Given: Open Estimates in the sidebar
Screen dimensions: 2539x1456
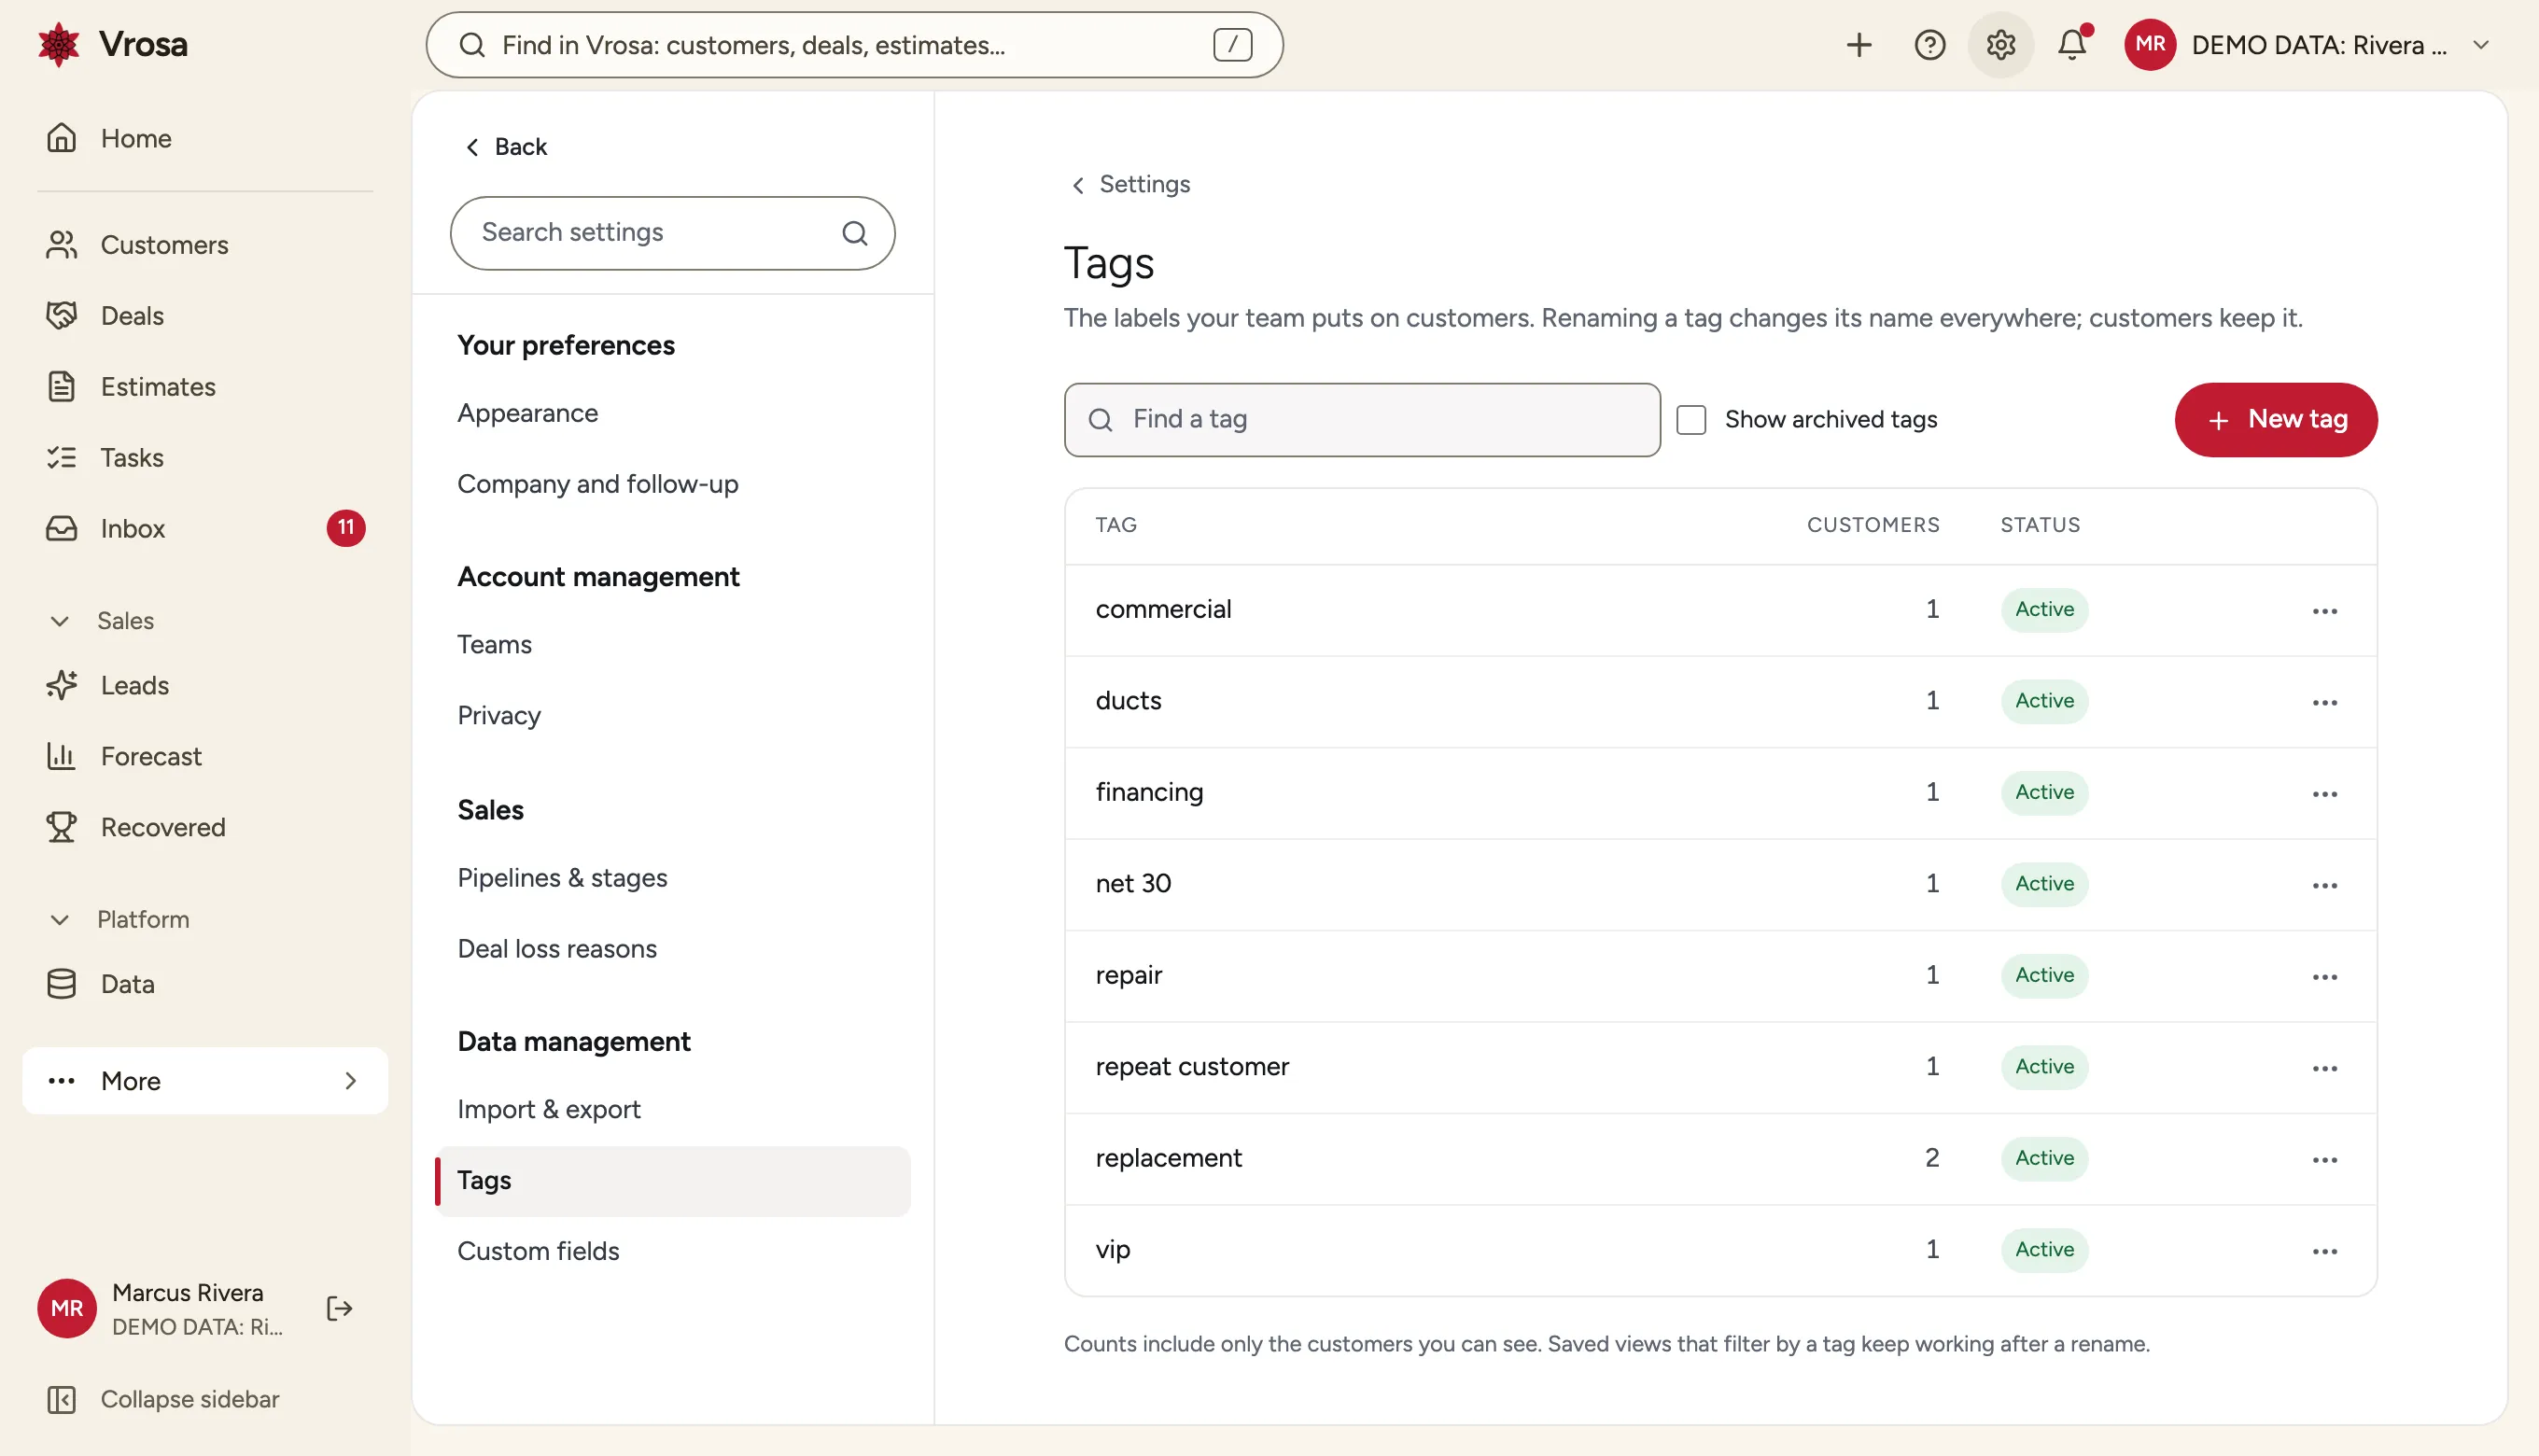Looking at the screenshot, I should click(205, 387).
